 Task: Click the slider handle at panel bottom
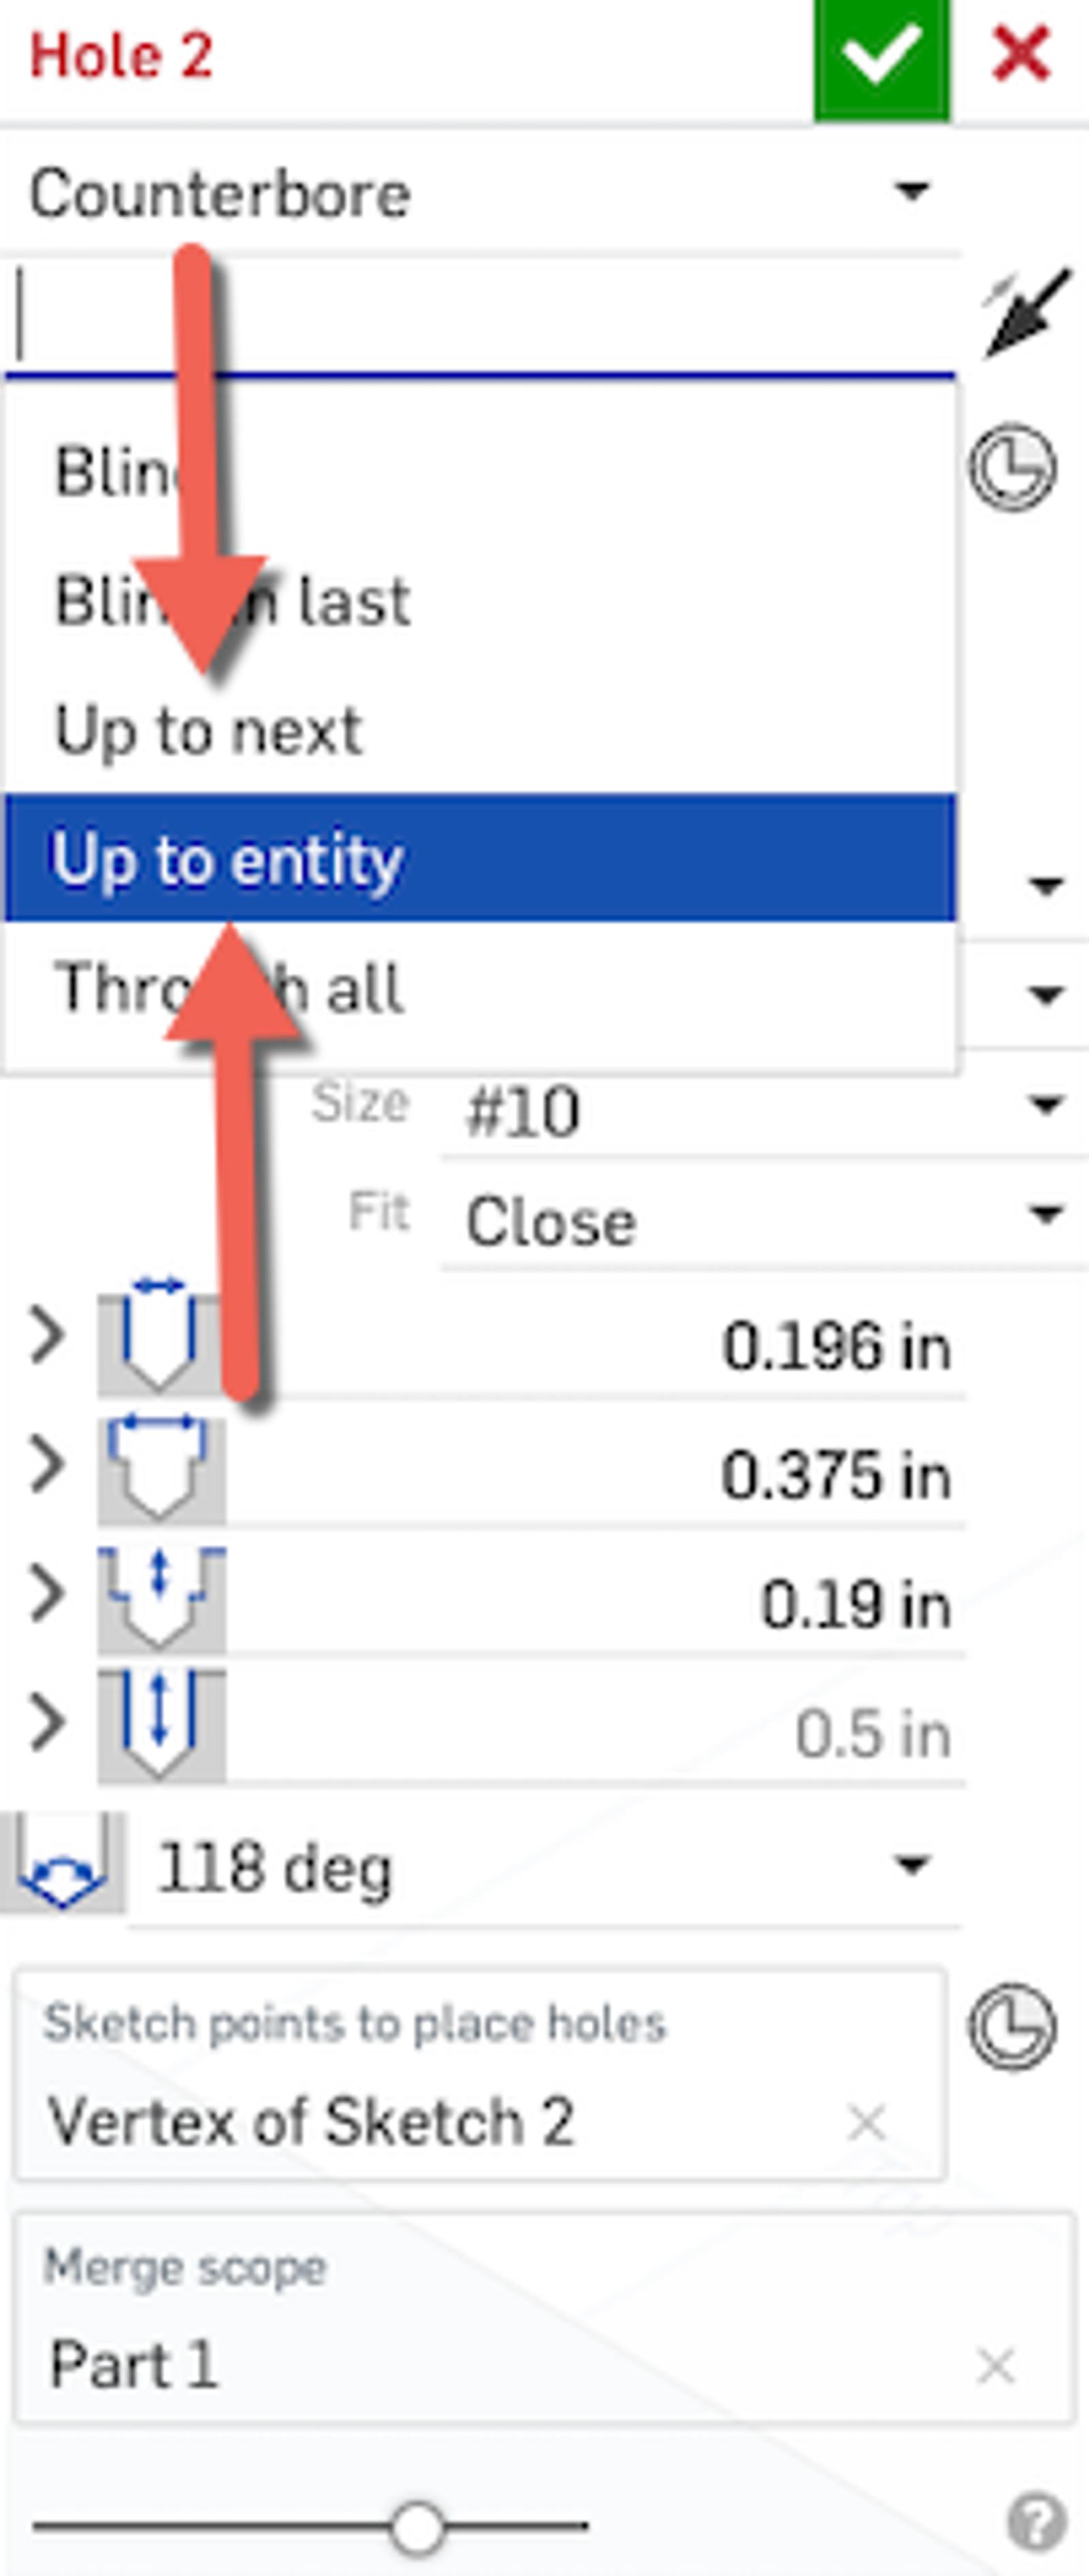pos(417,2526)
